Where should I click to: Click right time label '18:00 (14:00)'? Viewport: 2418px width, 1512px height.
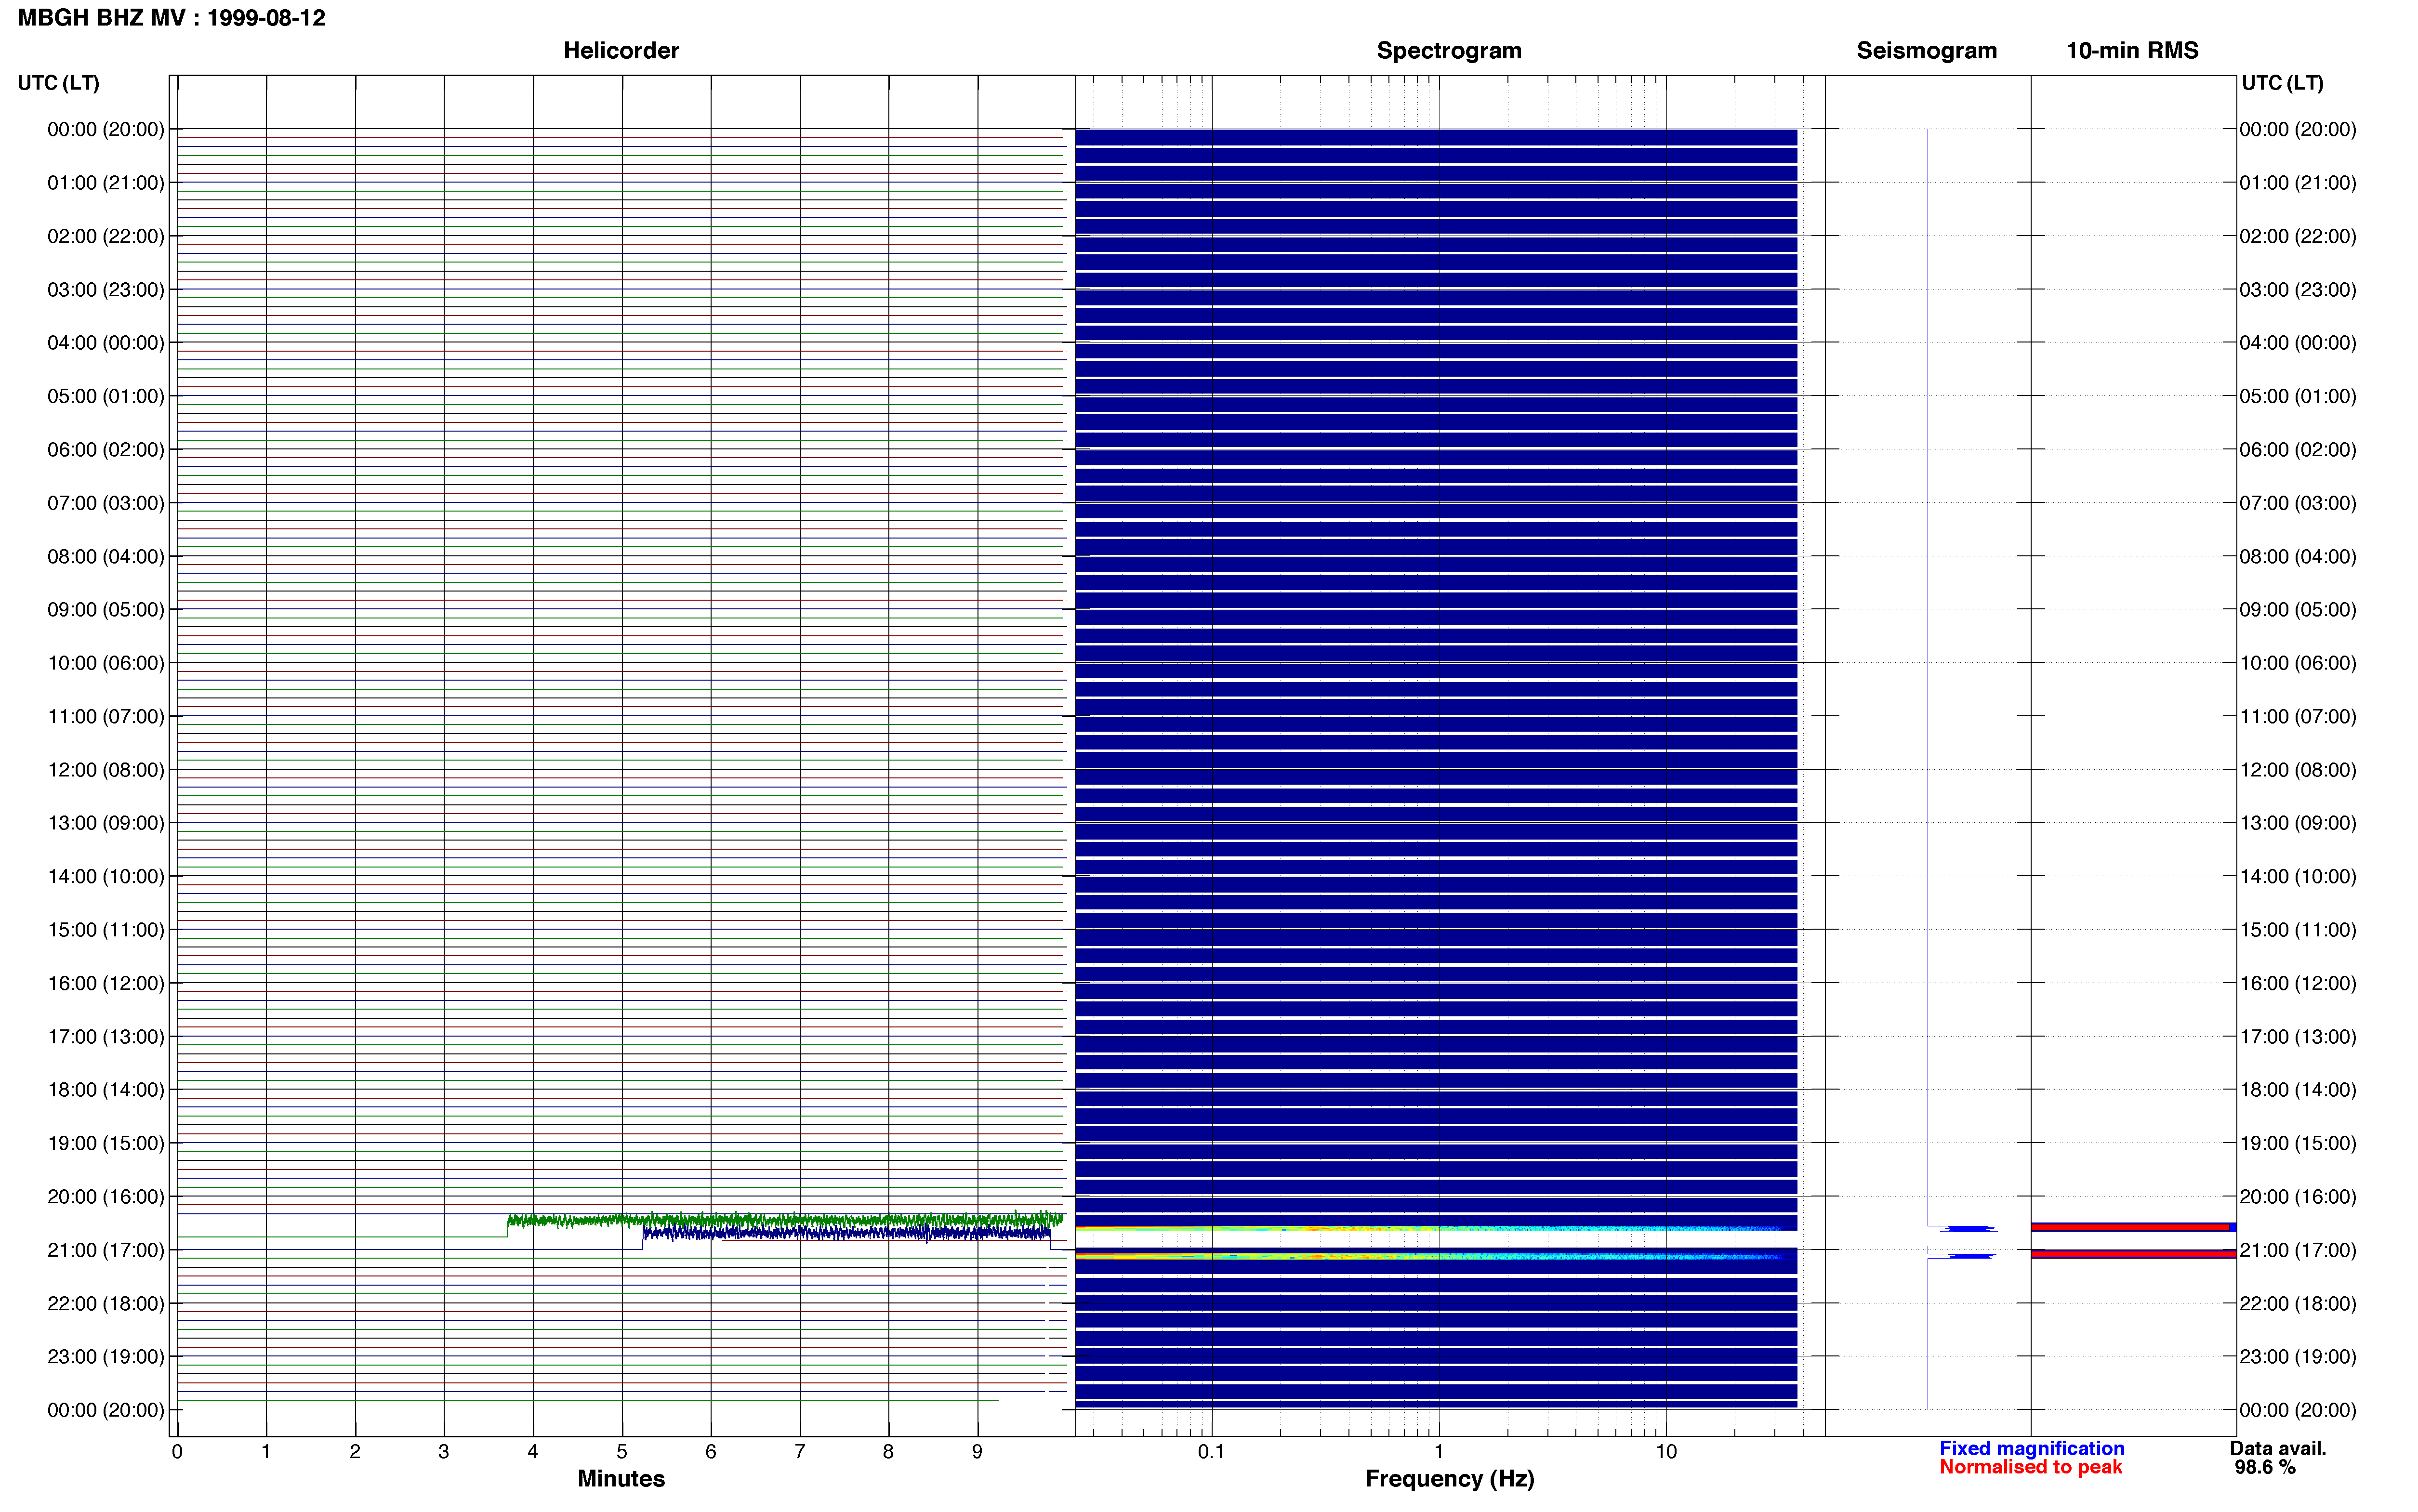(2298, 1090)
